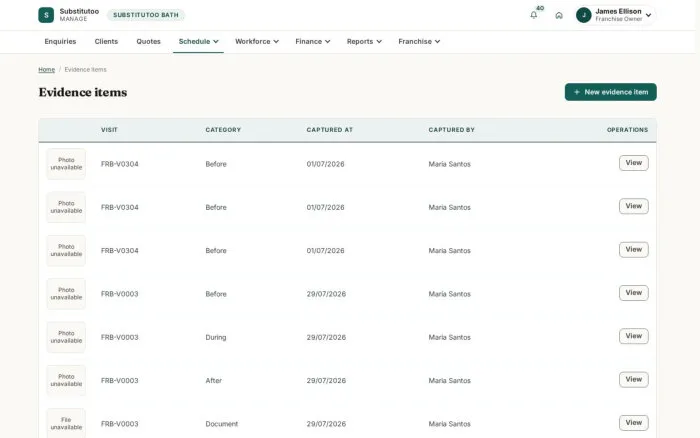The width and height of the screenshot is (700, 438).
Task: Click the Category column header
Action: pos(223,130)
